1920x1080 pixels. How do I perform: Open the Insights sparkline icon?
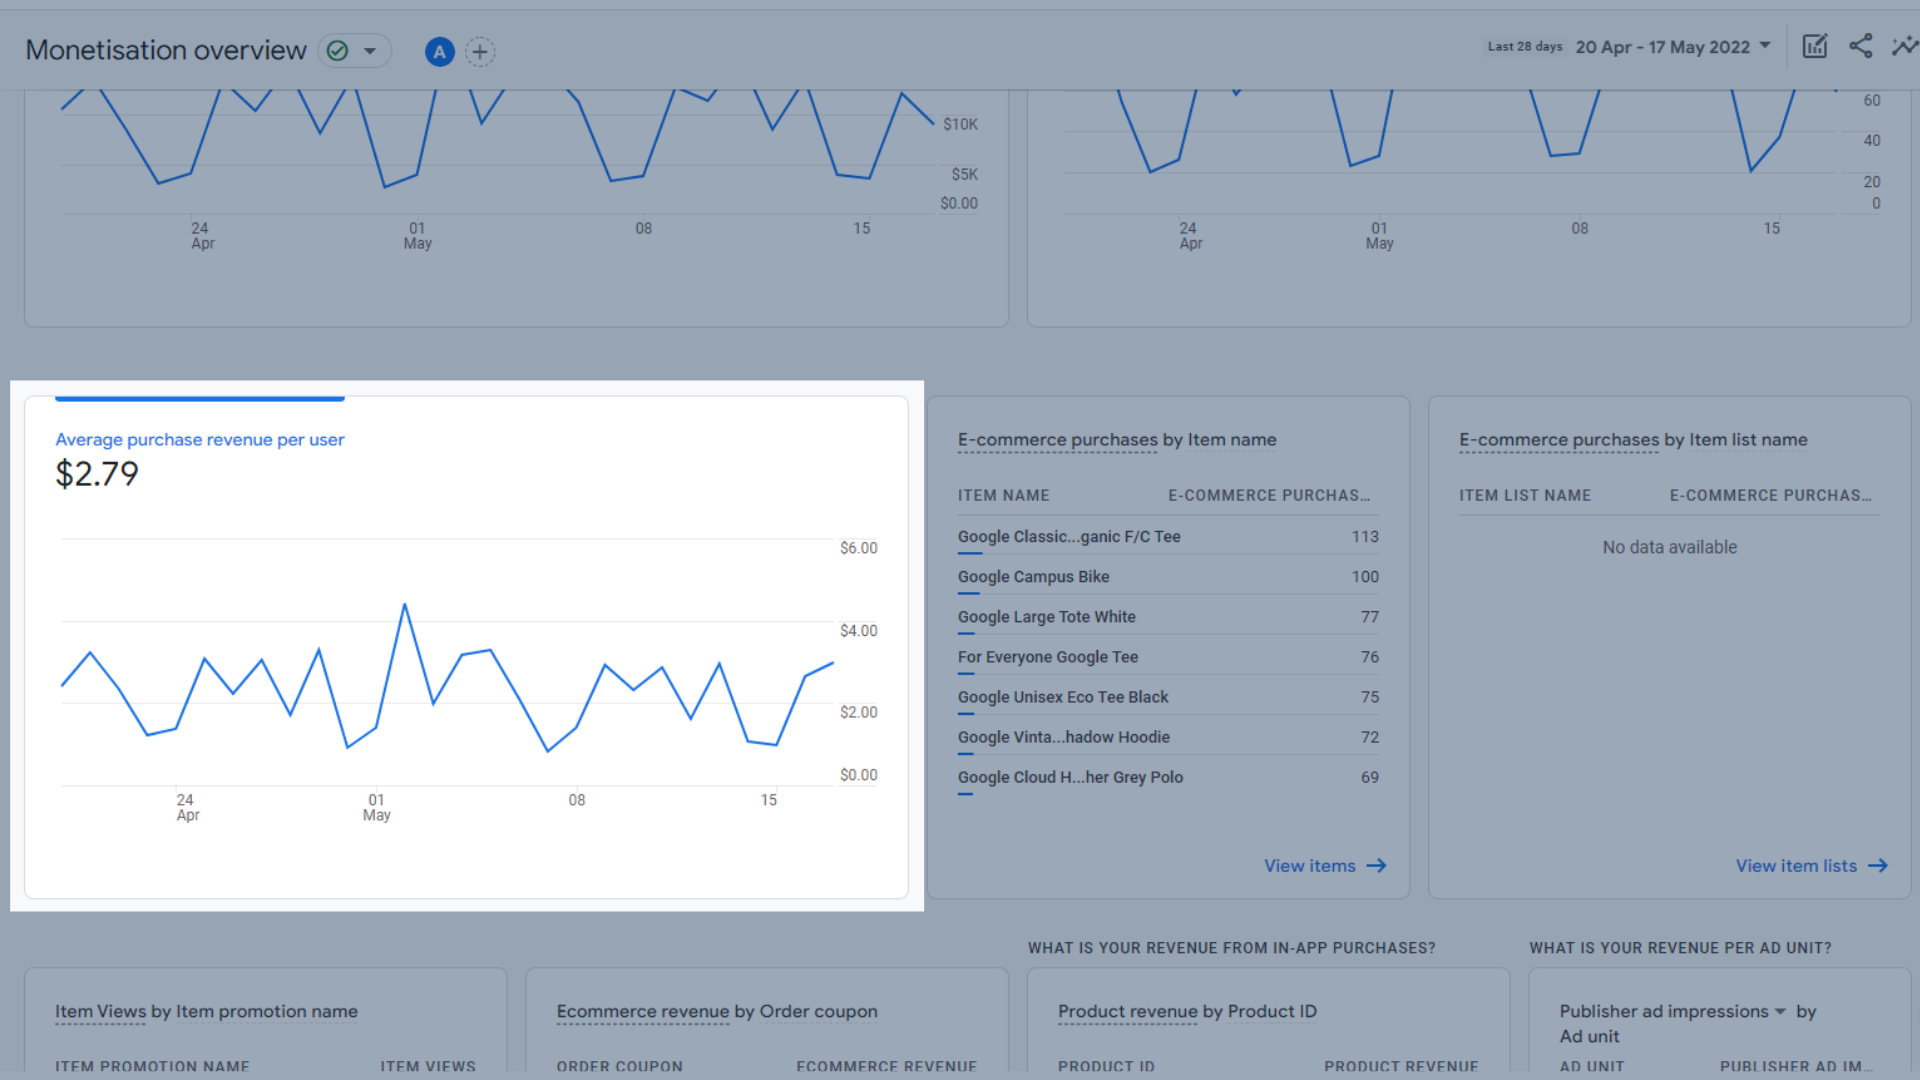click(x=1903, y=46)
